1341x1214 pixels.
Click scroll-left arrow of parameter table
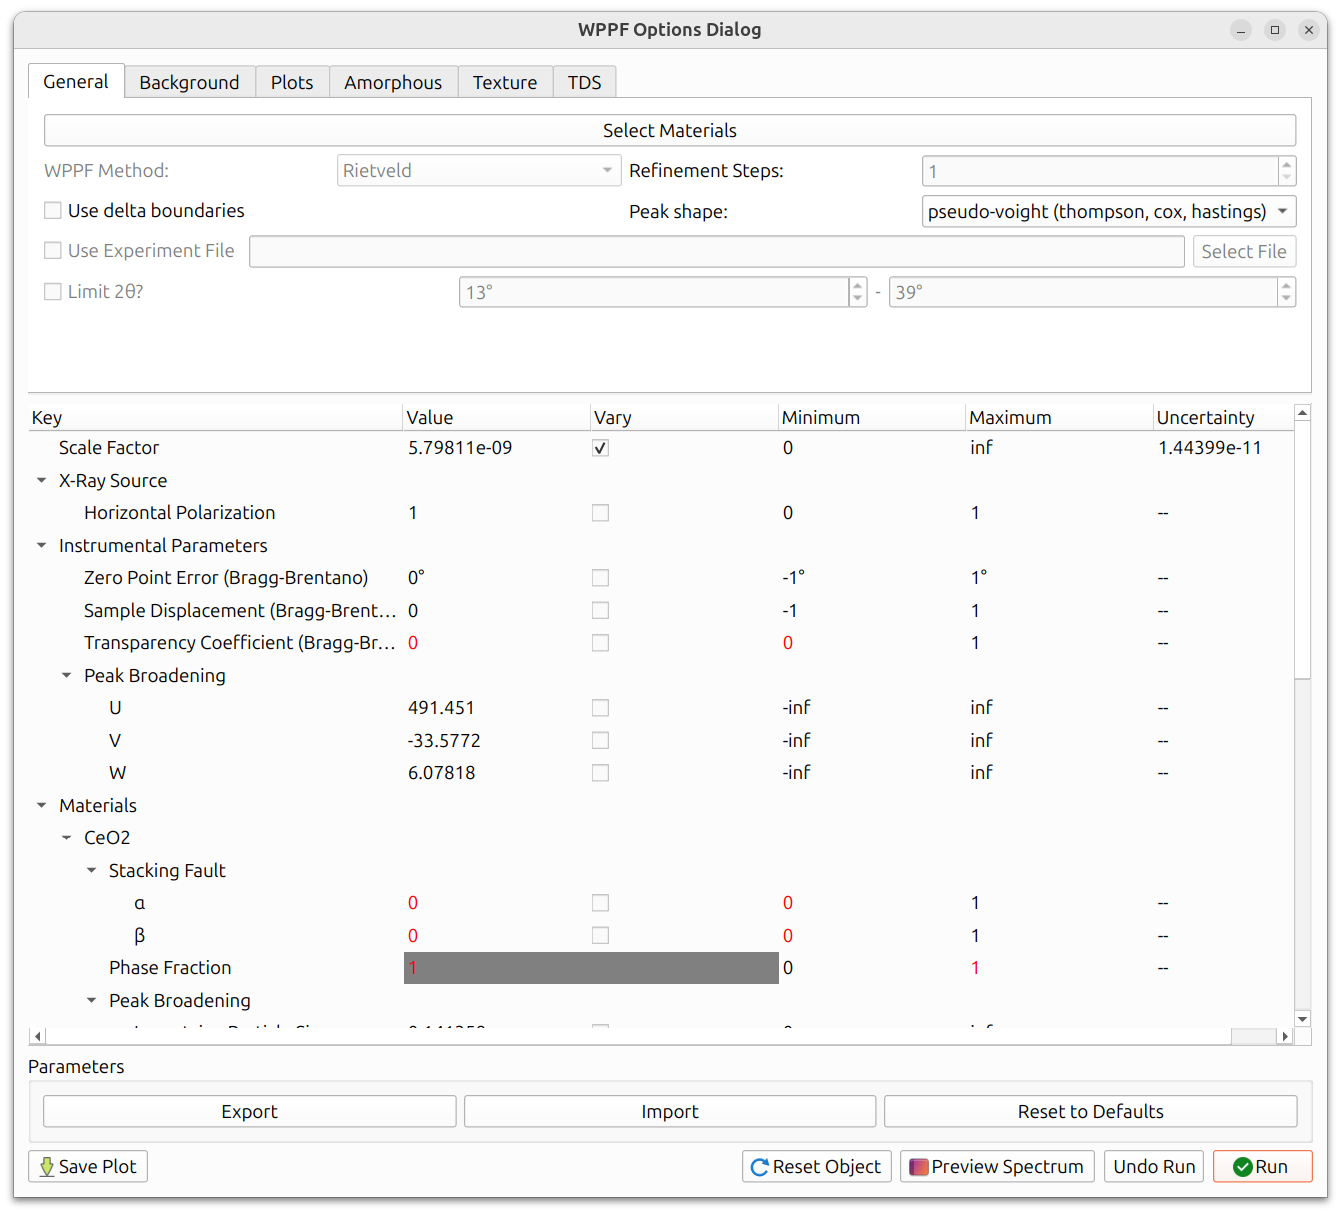(x=38, y=1037)
